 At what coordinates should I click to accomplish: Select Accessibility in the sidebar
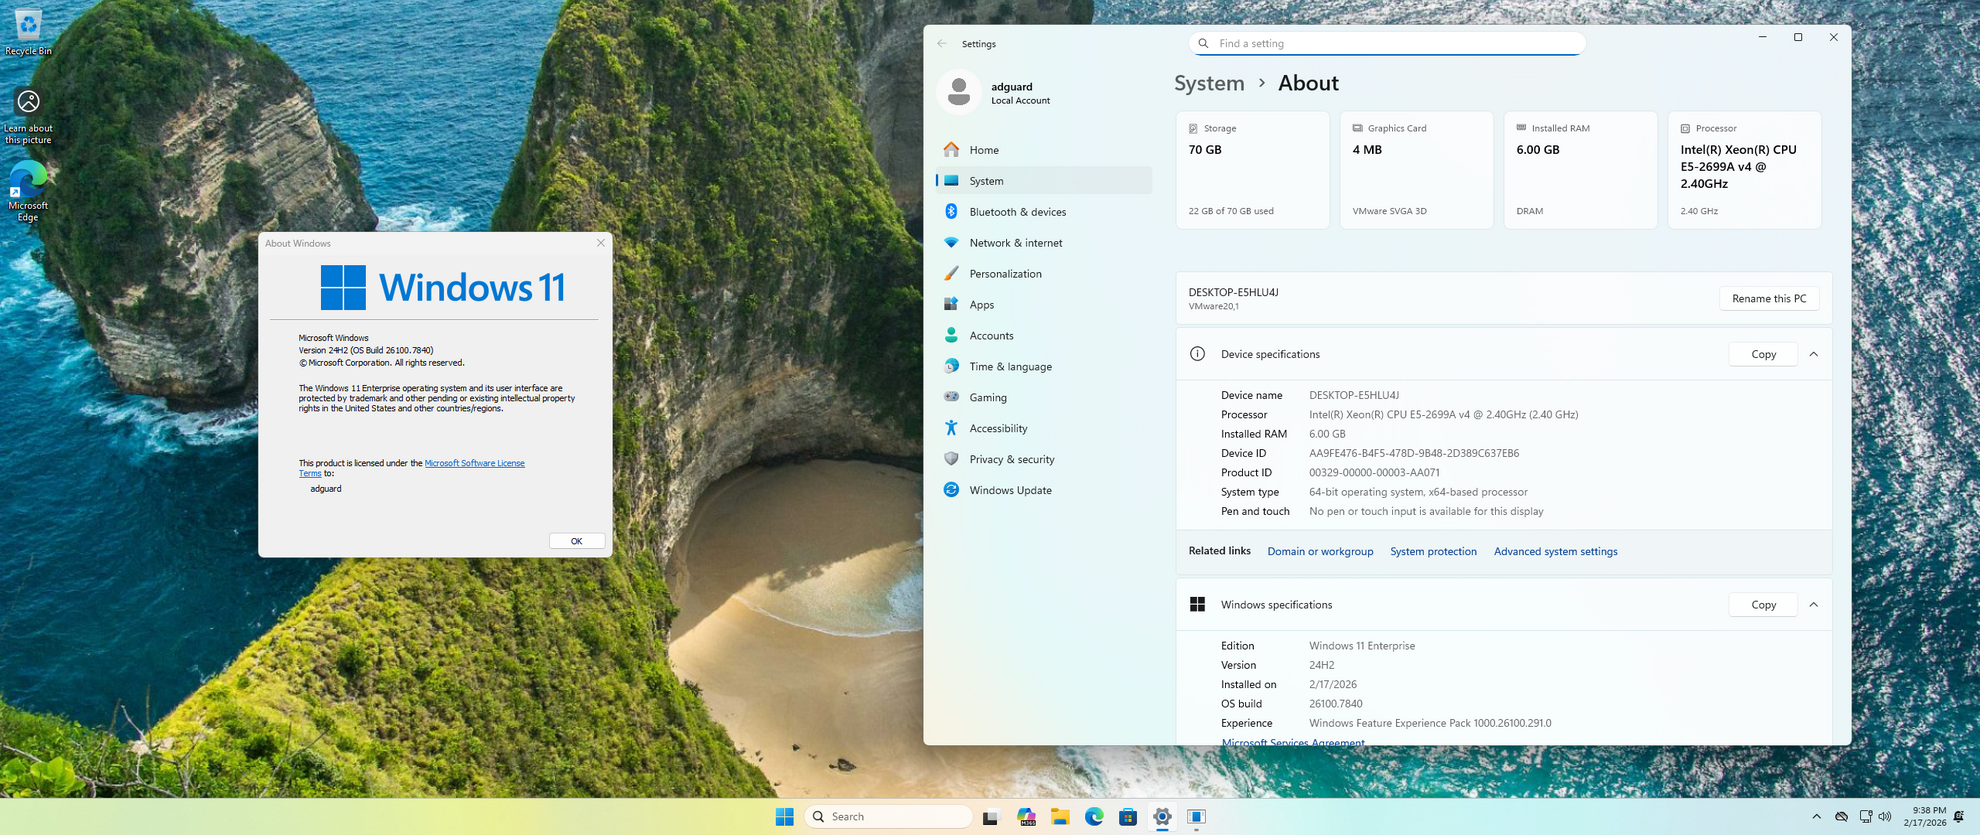click(x=998, y=428)
